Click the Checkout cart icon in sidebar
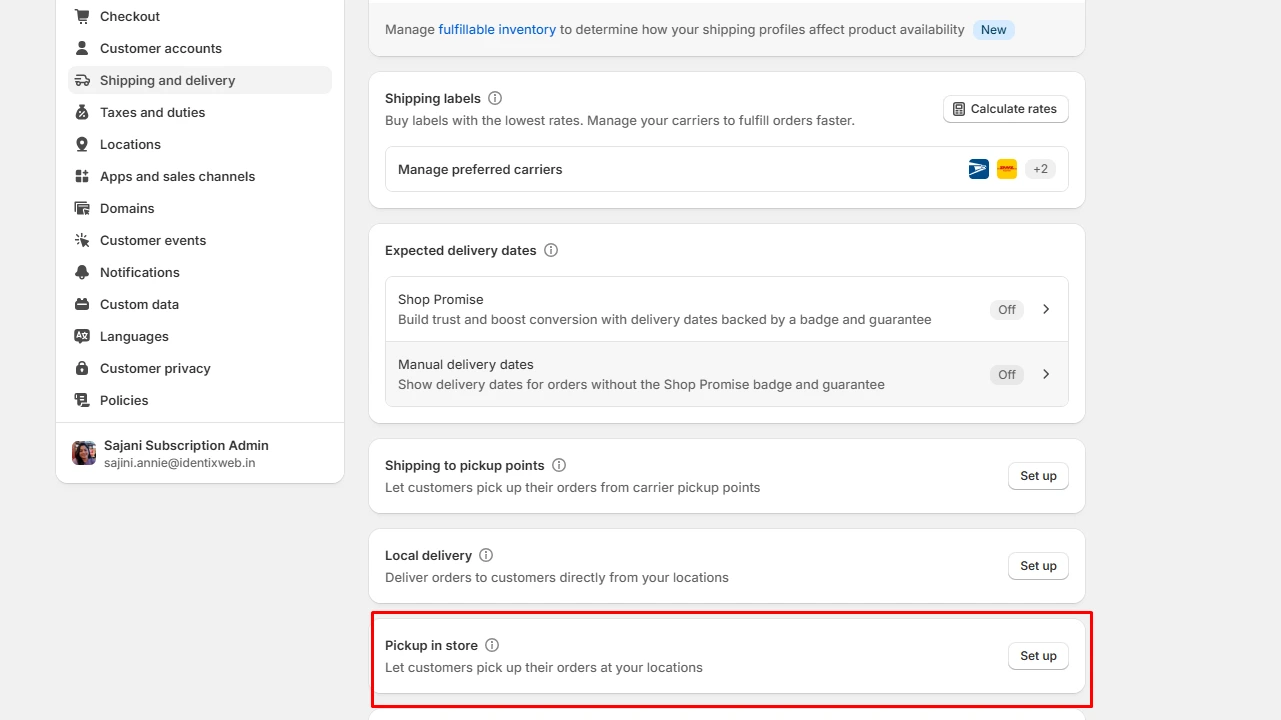The width and height of the screenshot is (1281, 720). click(82, 16)
